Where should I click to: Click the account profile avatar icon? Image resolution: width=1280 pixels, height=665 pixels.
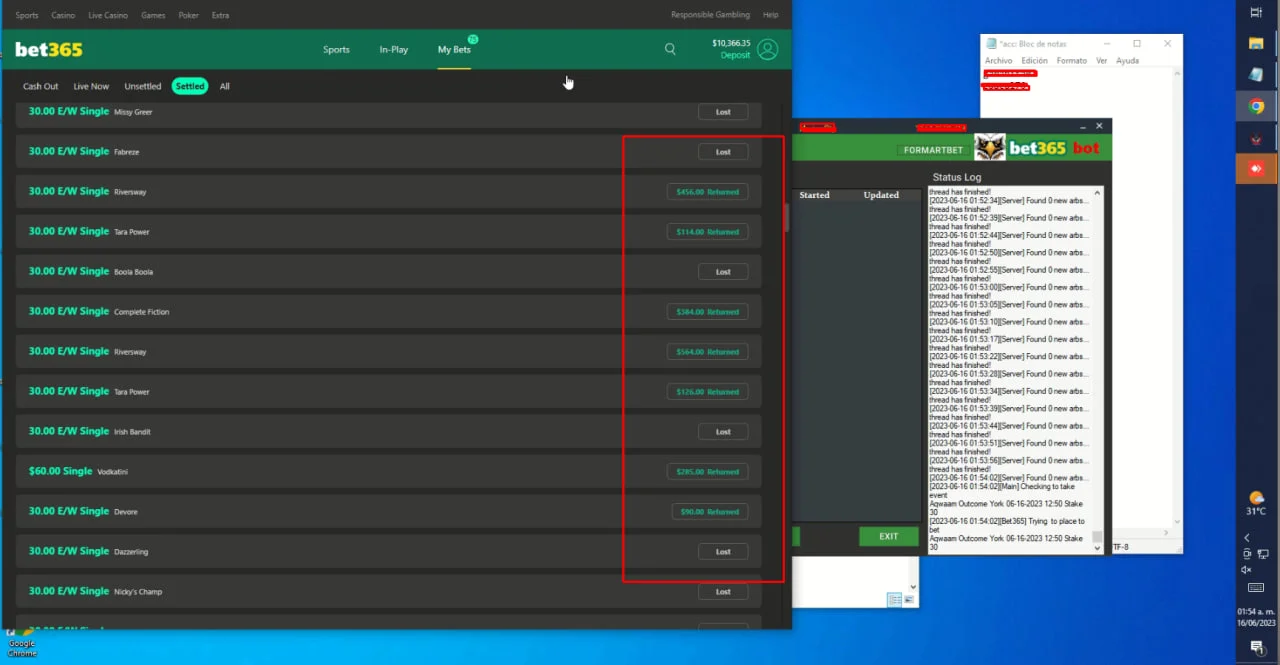tap(767, 49)
